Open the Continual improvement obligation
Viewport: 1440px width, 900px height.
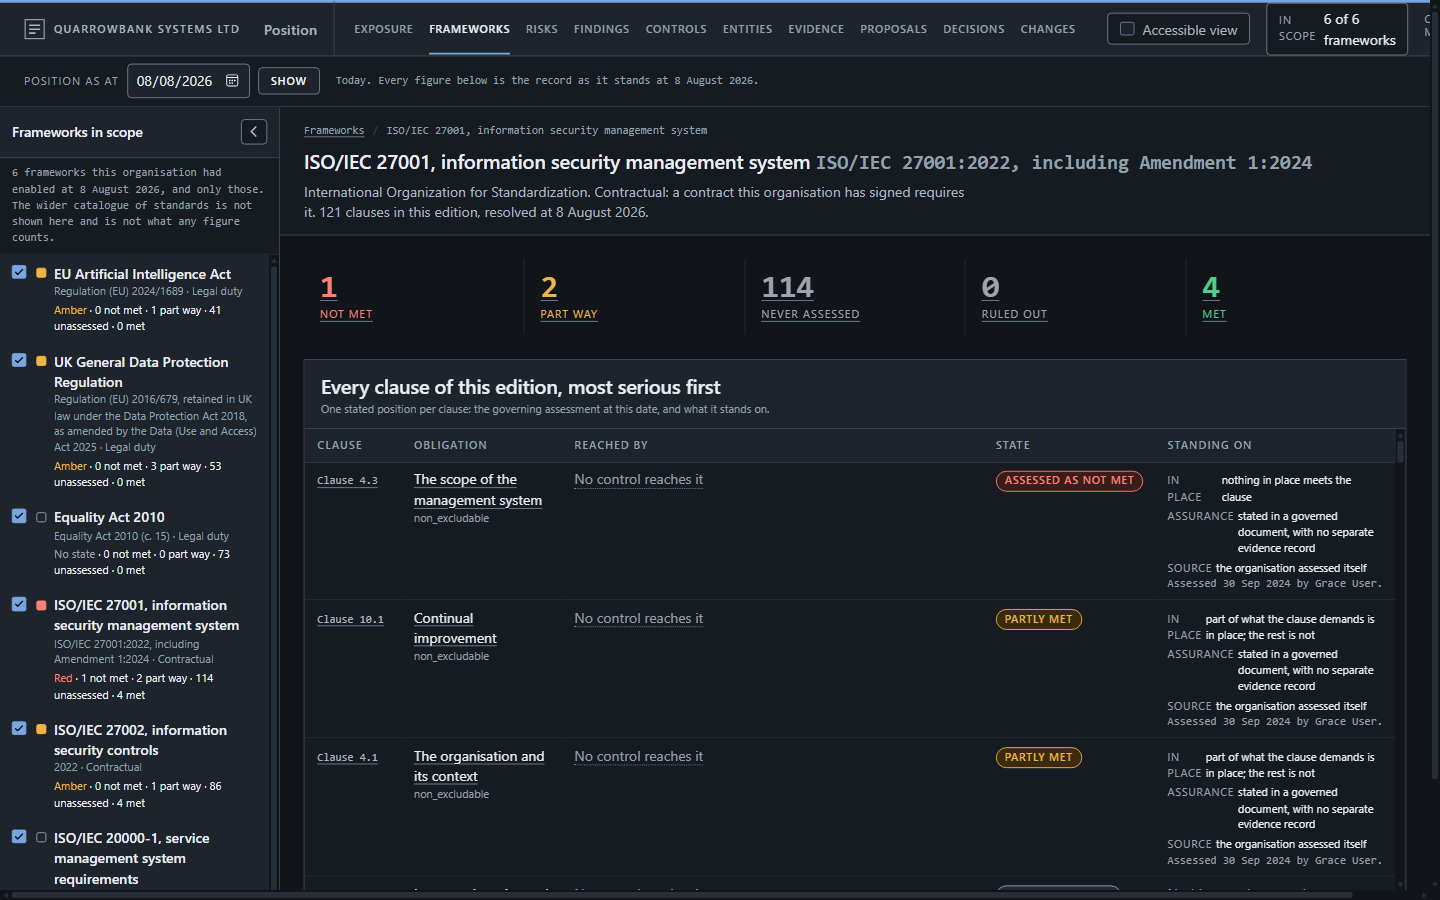pyautogui.click(x=455, y=628)
